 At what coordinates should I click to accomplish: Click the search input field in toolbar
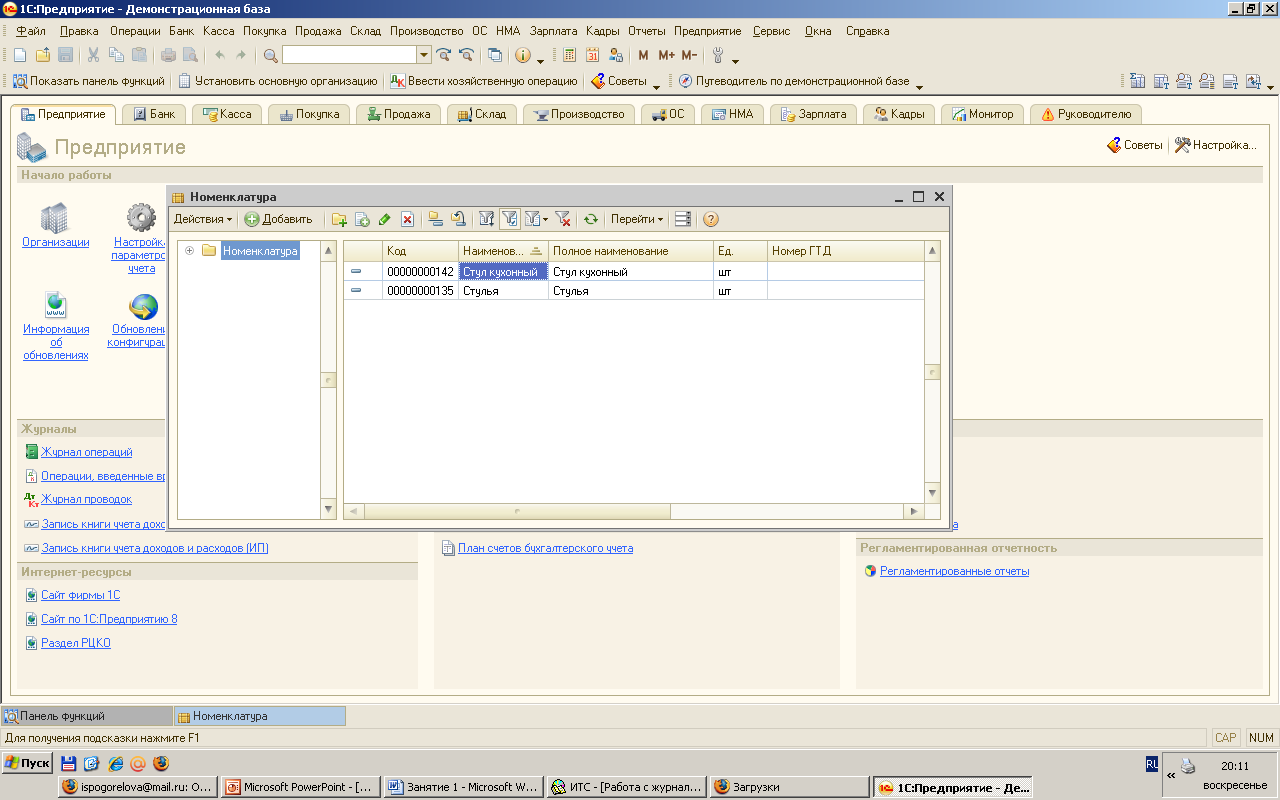[x=349, y=55]
